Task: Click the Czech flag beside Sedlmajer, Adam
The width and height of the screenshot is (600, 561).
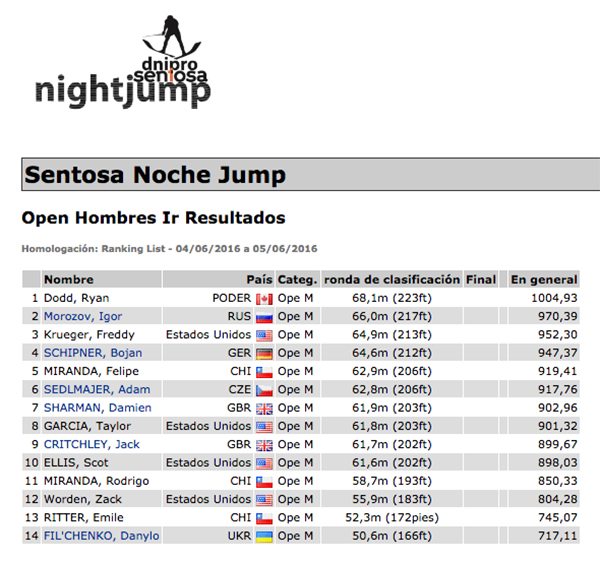Action: 264,389
